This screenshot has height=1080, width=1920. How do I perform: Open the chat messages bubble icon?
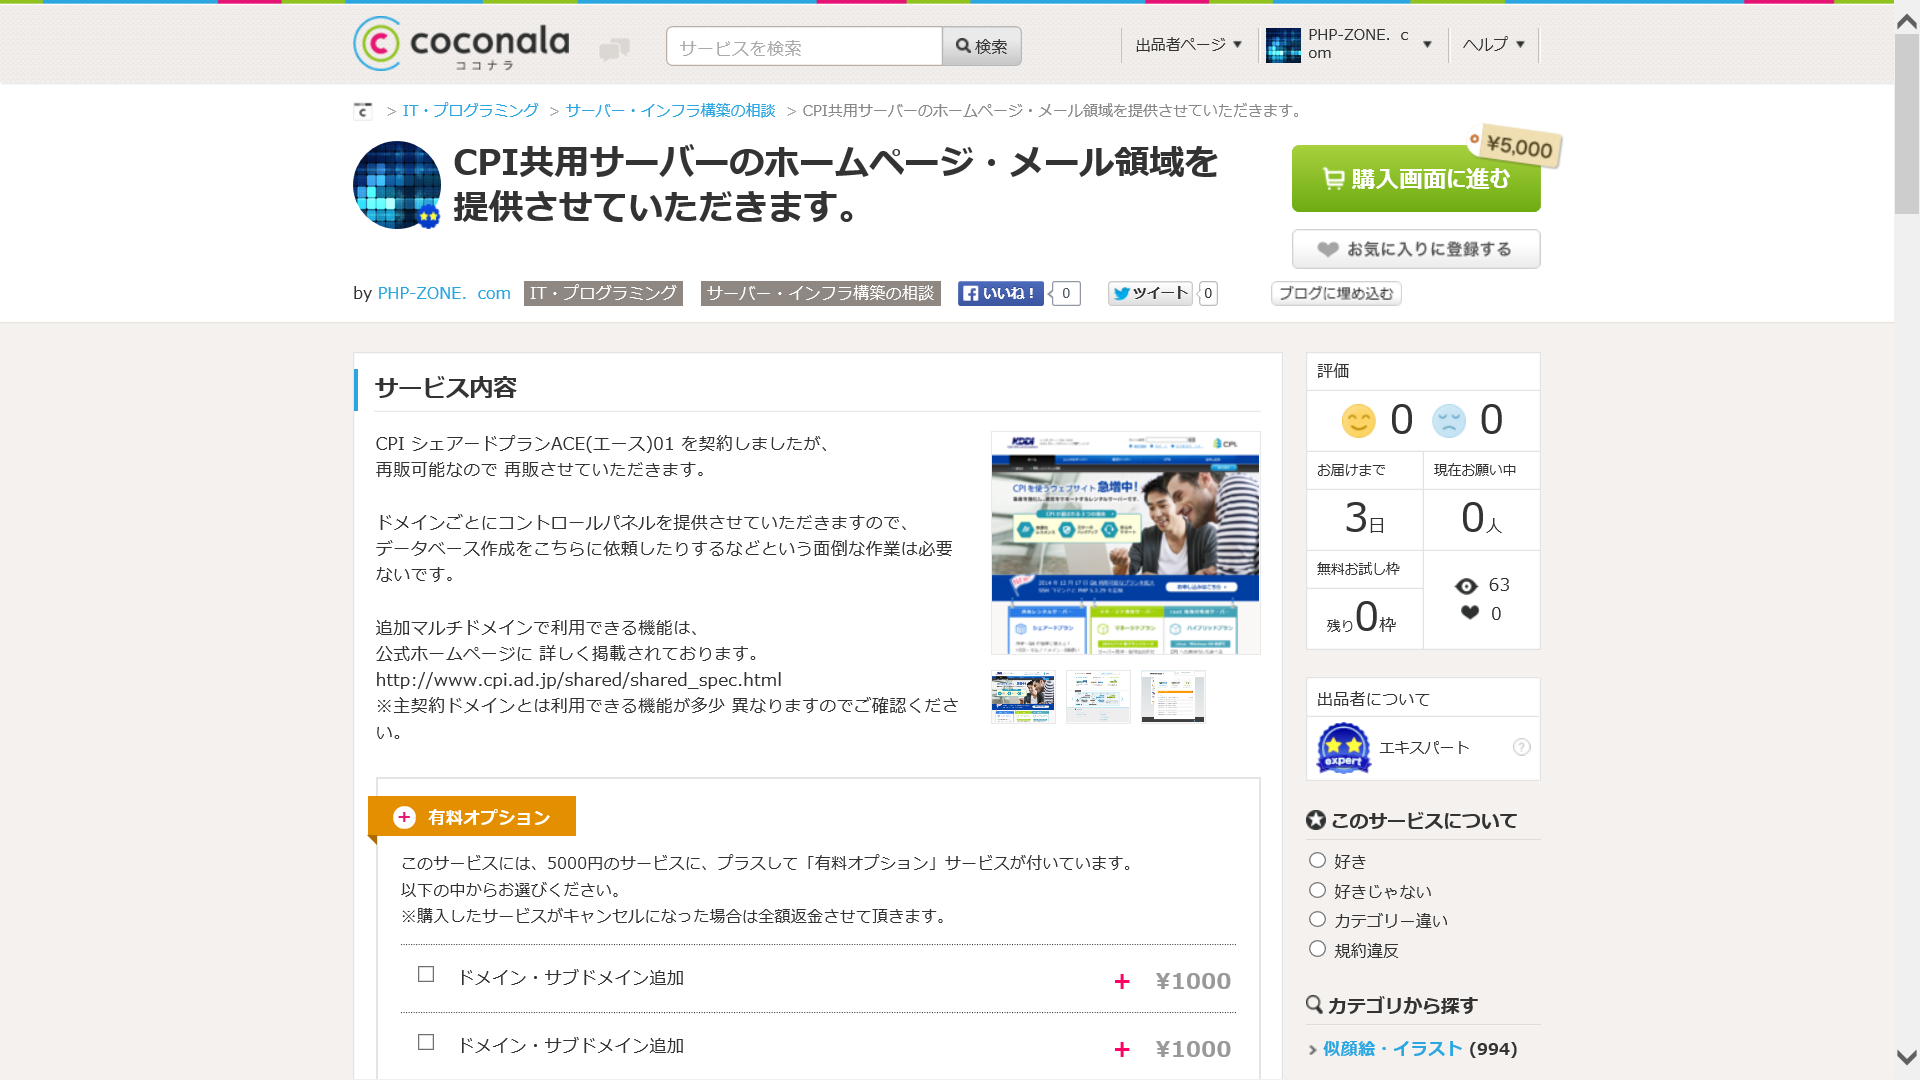pyautogui.click(x=614, y=49)
